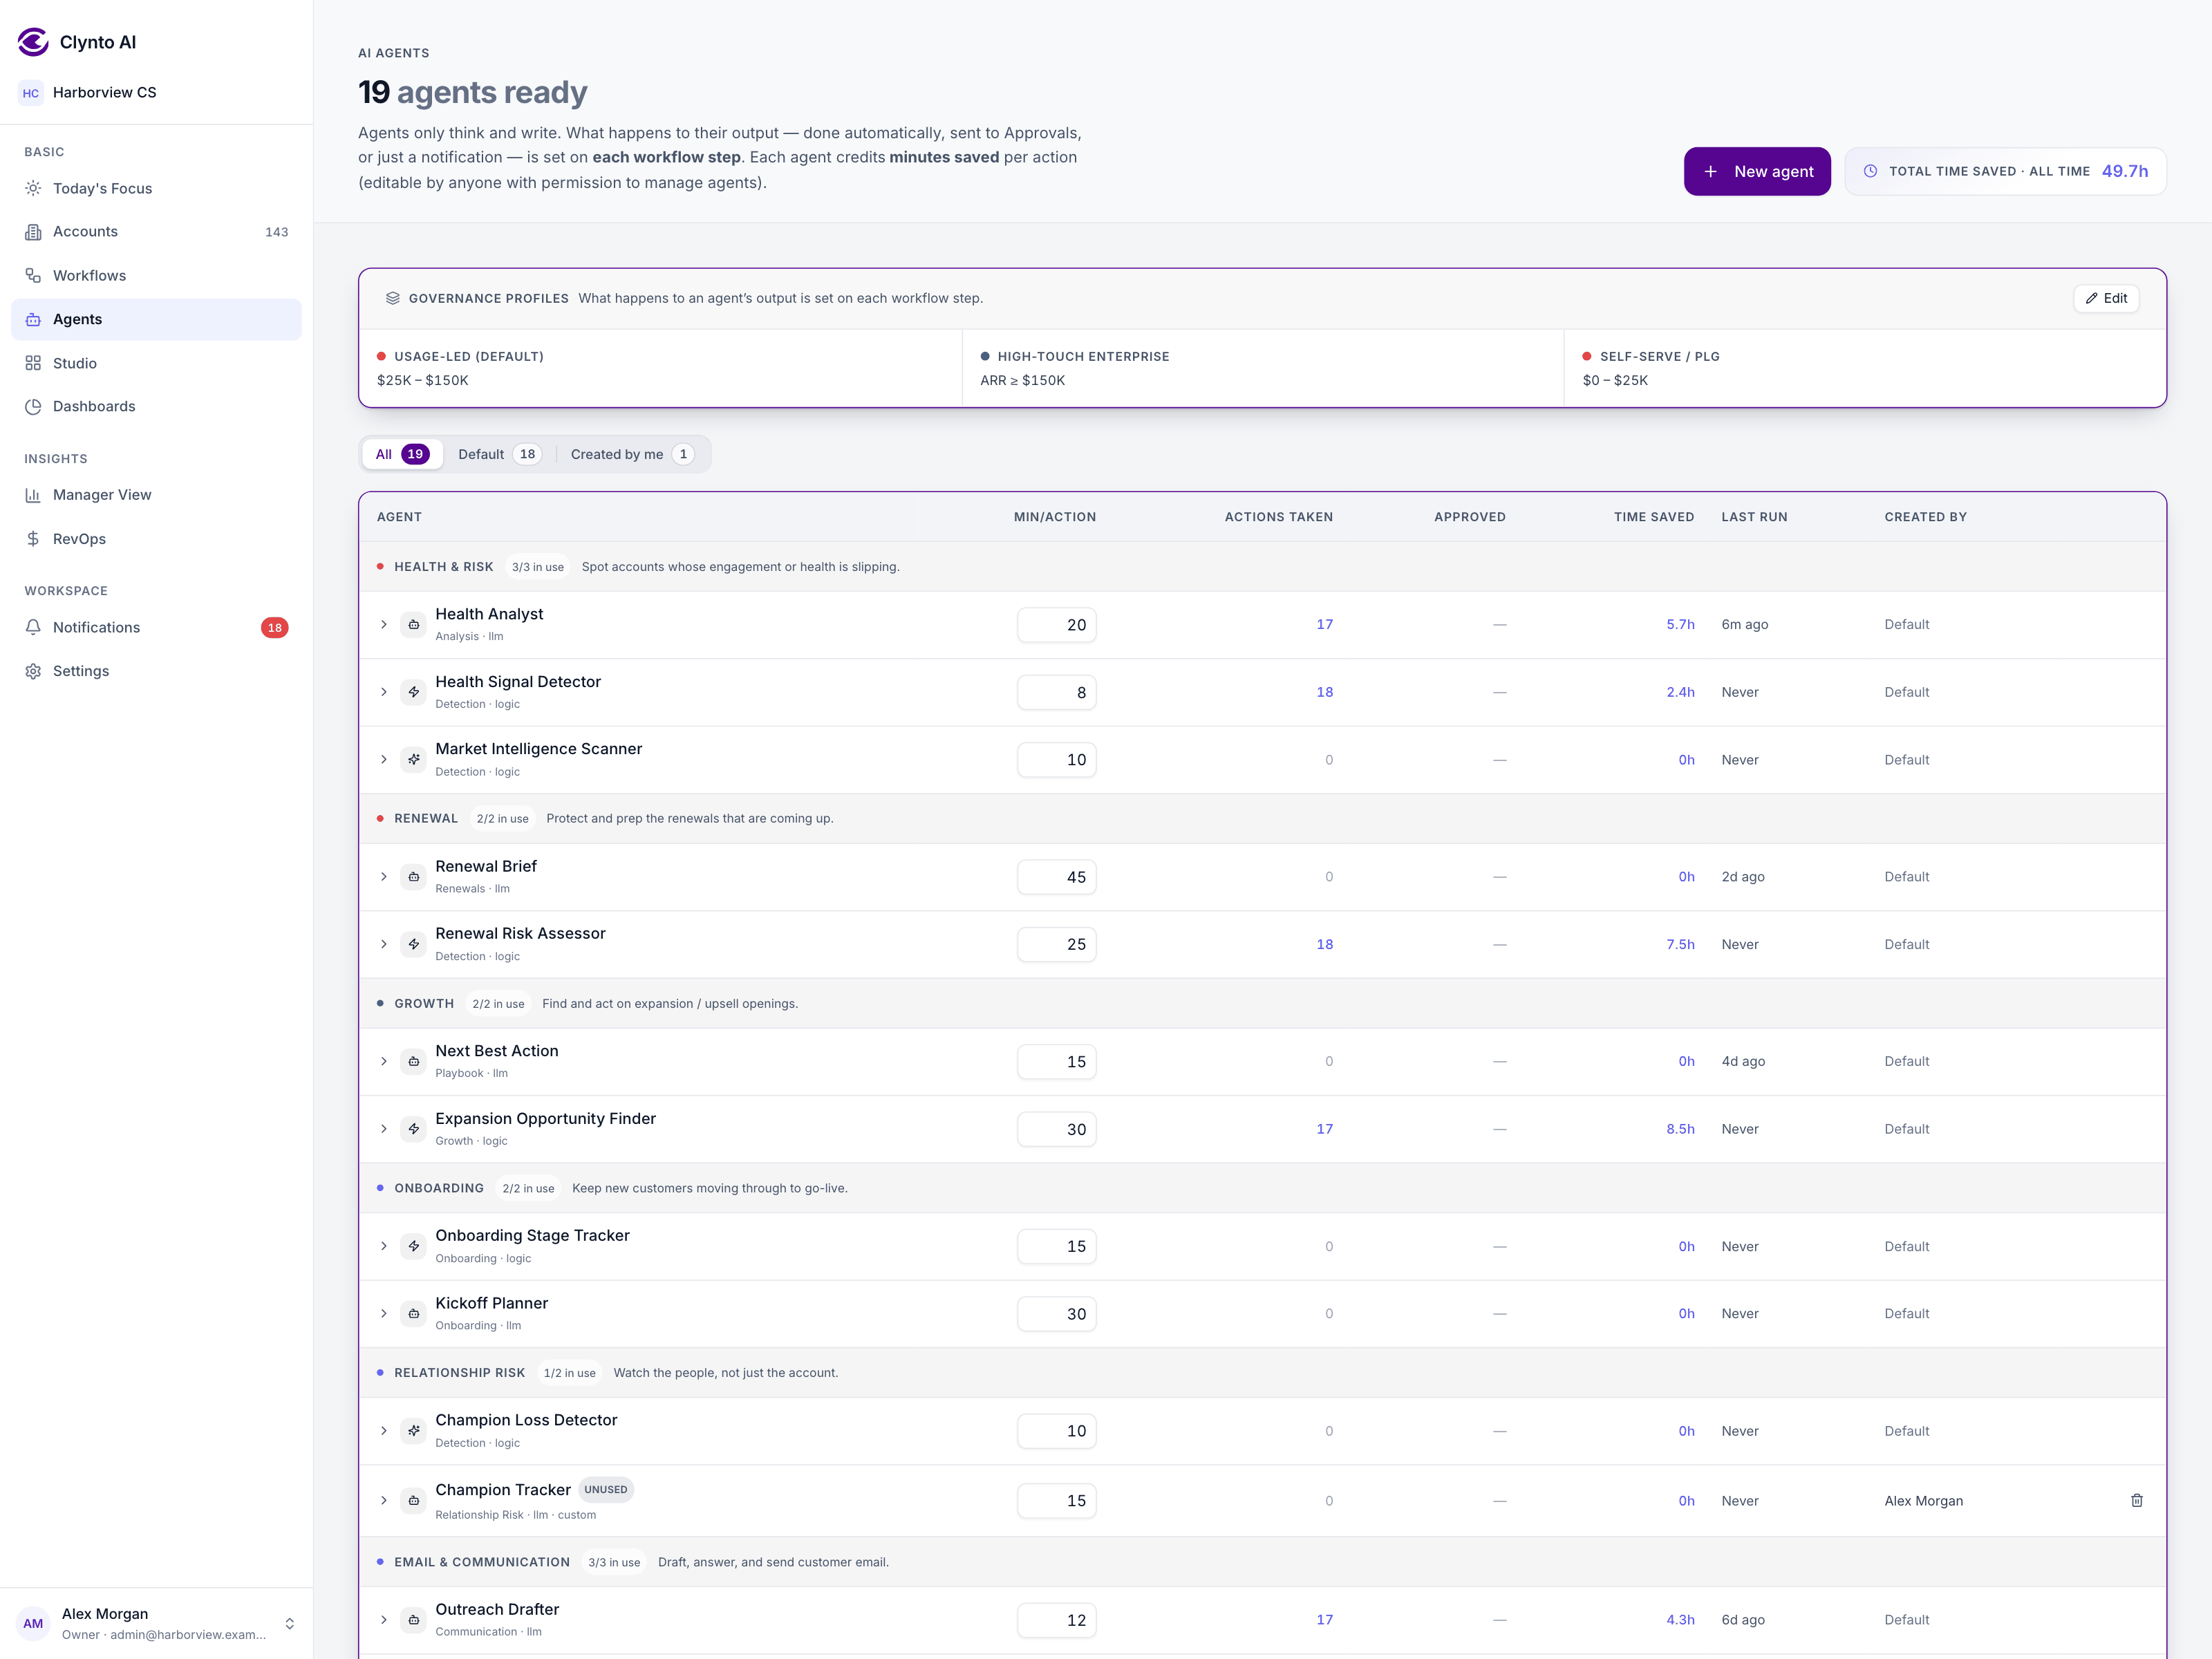Edit Health Analyst min/action field
This screenshot has height=1659, width=2212.
[x=1056, y=625]
